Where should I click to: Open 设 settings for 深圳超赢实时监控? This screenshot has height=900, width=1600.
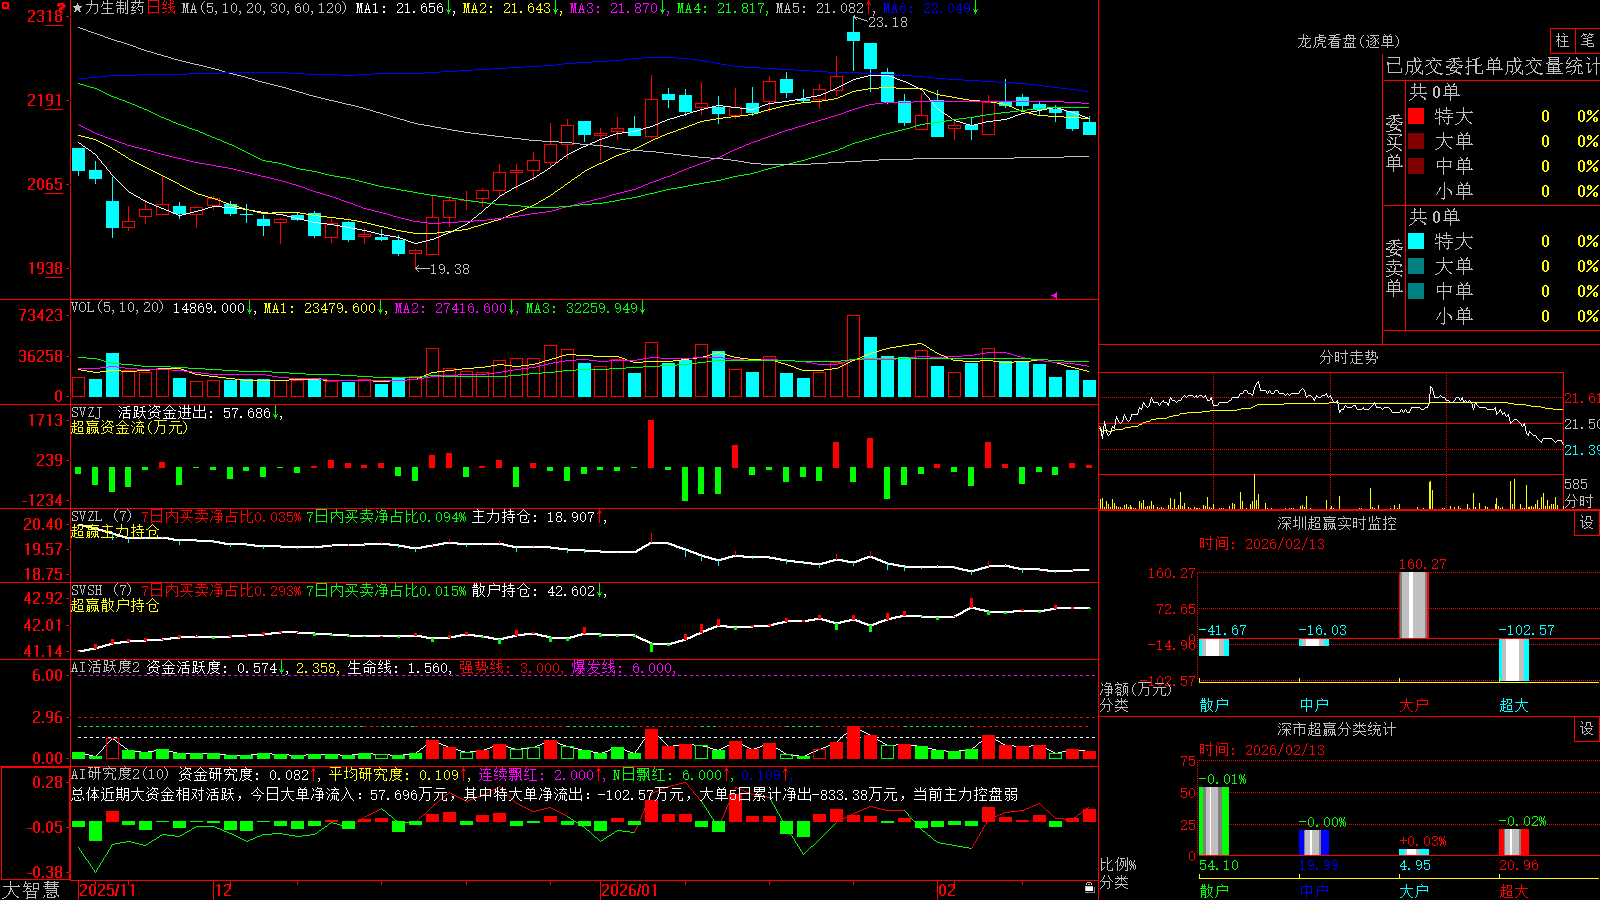coord(1587,523)
